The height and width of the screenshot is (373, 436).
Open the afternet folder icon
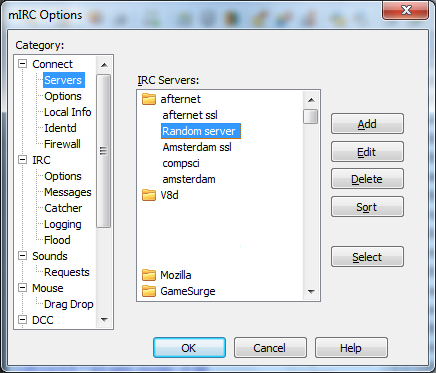(149, 99)
